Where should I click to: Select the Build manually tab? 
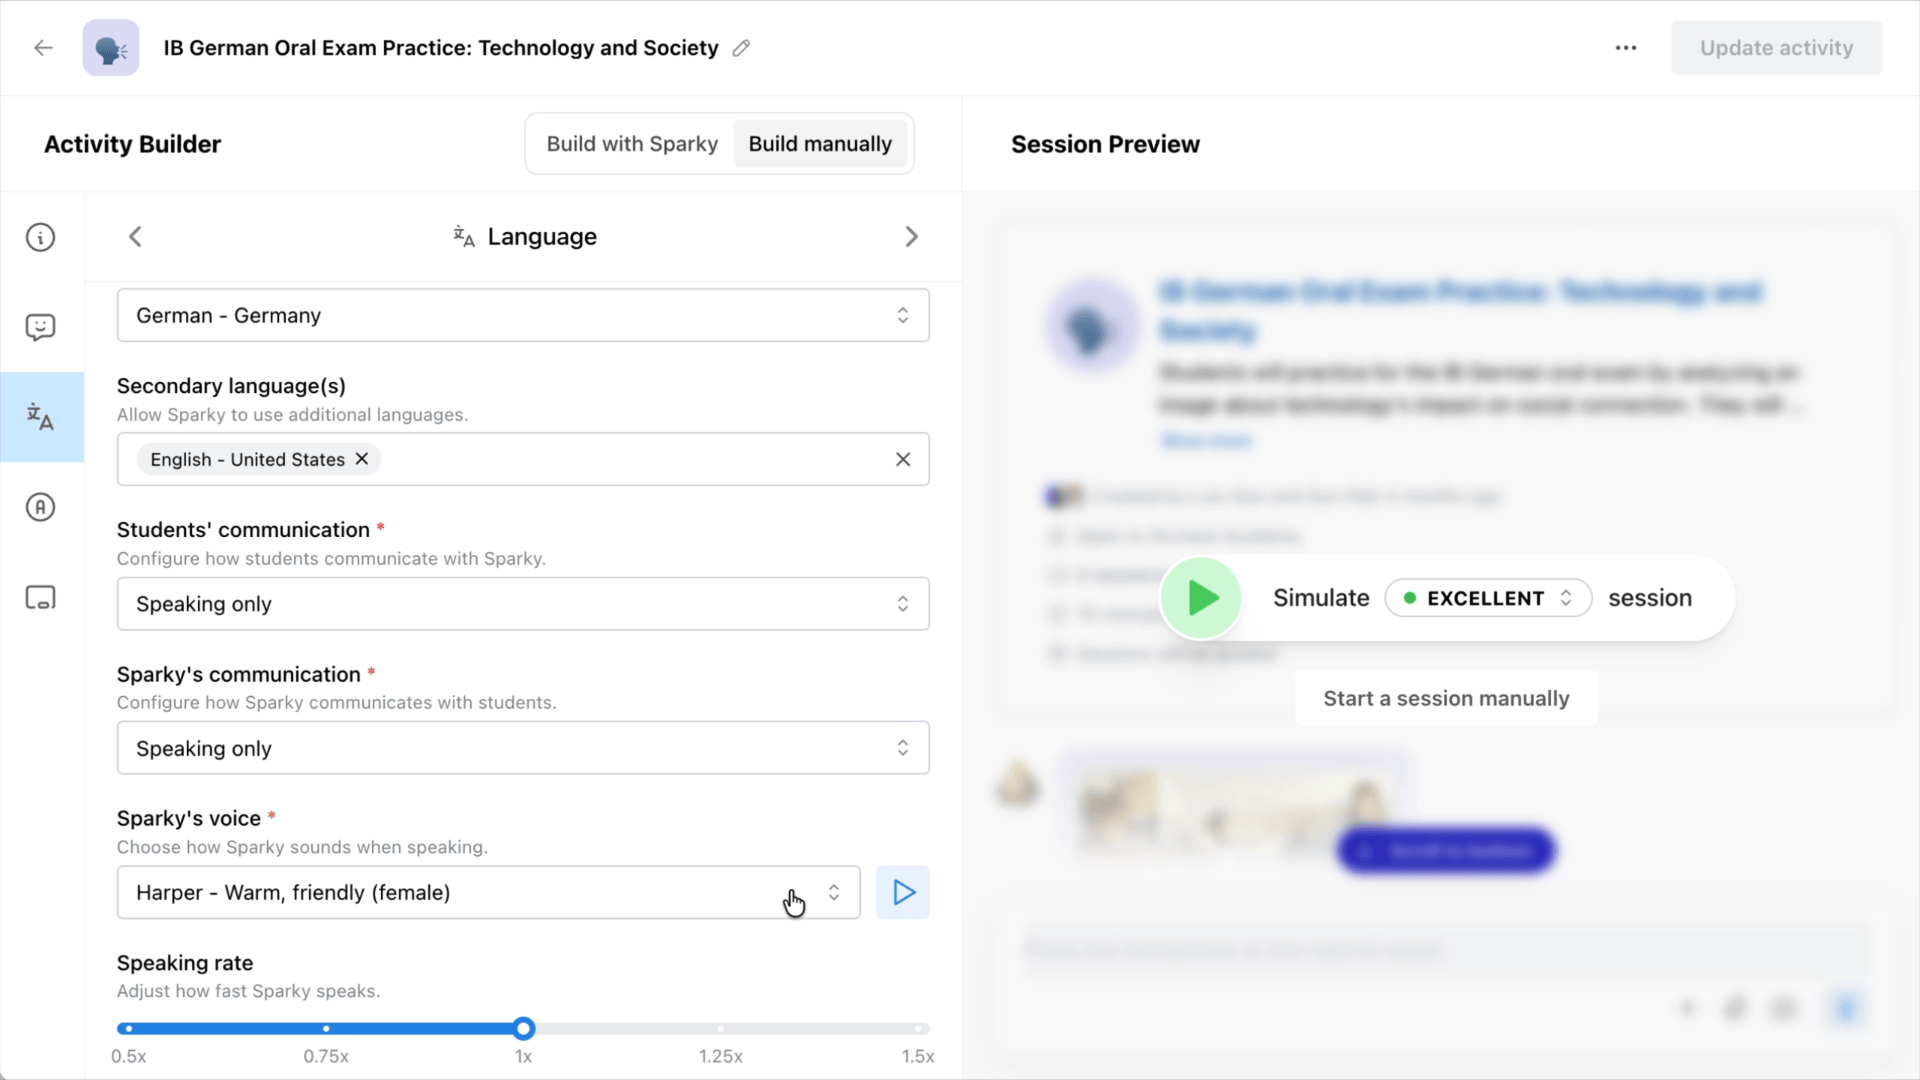click(819, 144)
